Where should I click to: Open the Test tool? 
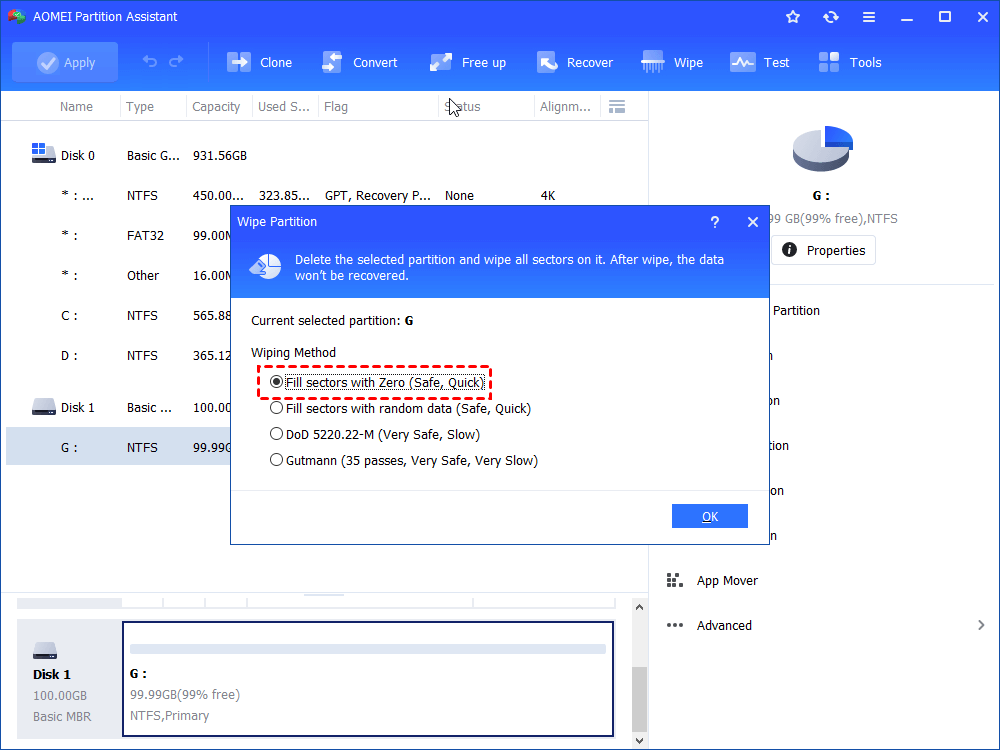click(760, 62)
